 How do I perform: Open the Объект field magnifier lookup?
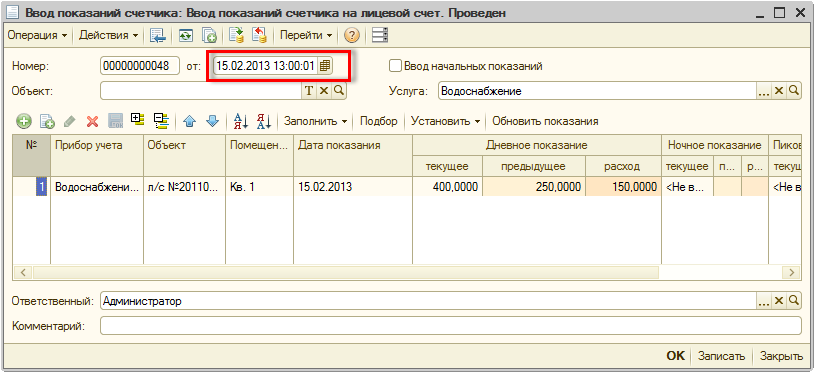[x=338, y=91]
